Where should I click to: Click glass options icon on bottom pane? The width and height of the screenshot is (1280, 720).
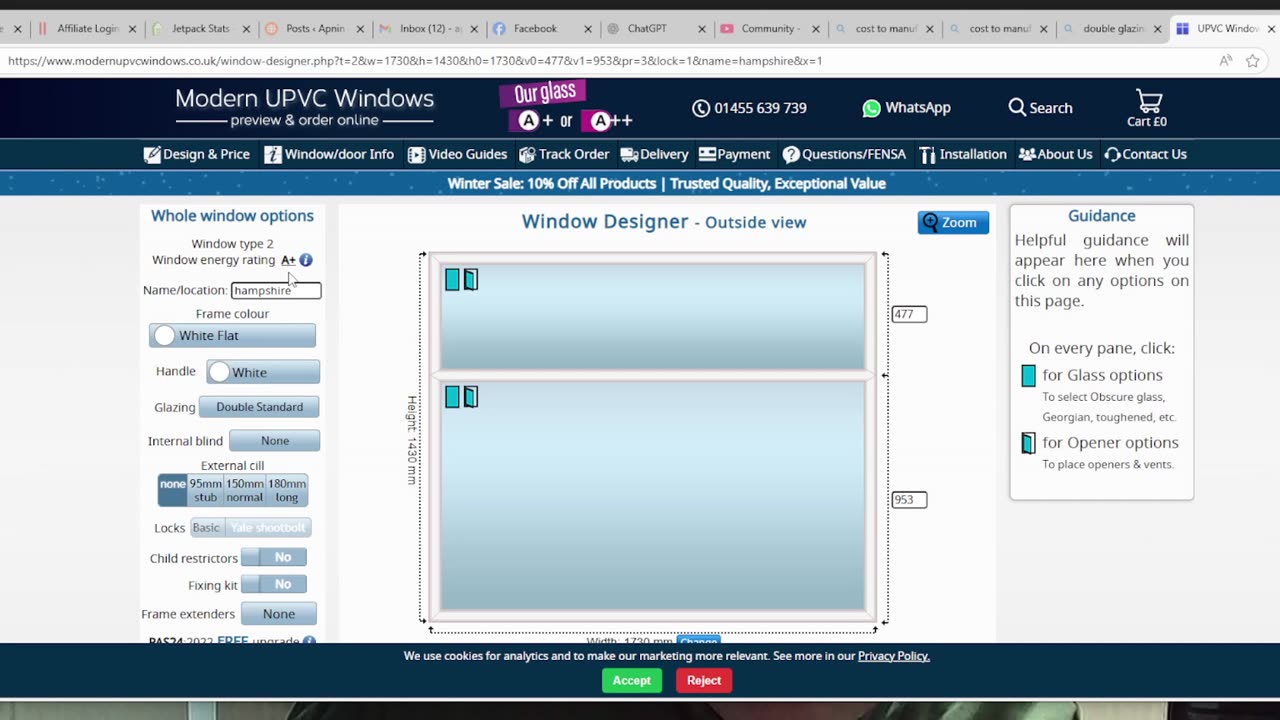pos(452,397)
